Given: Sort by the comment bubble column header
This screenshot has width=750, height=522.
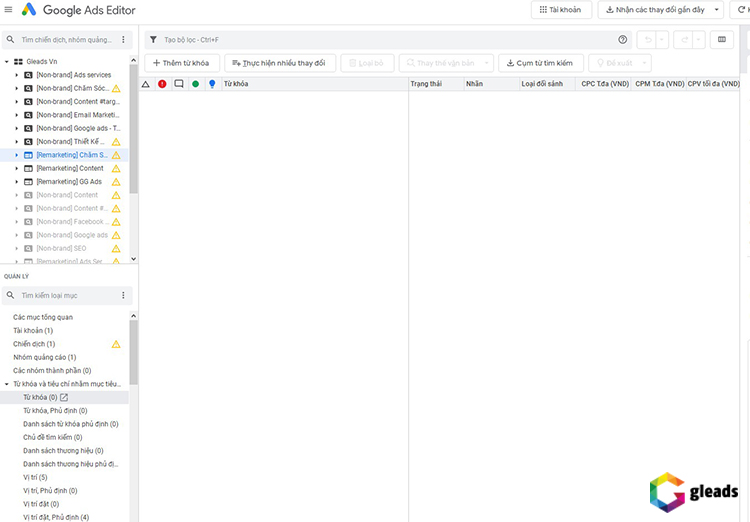Looking at the screenshot, I should pyautogui.click(x=178, y=84).
